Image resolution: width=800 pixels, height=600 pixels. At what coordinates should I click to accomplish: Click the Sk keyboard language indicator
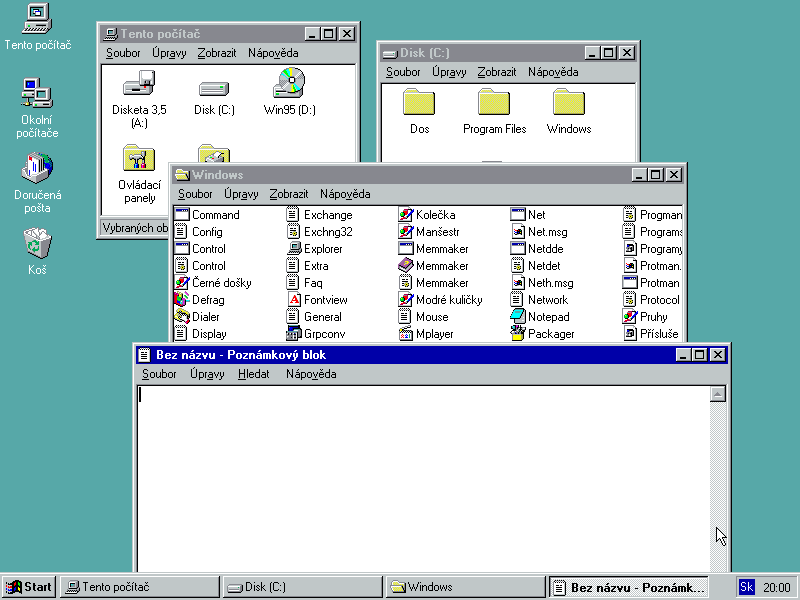(746, 587)
